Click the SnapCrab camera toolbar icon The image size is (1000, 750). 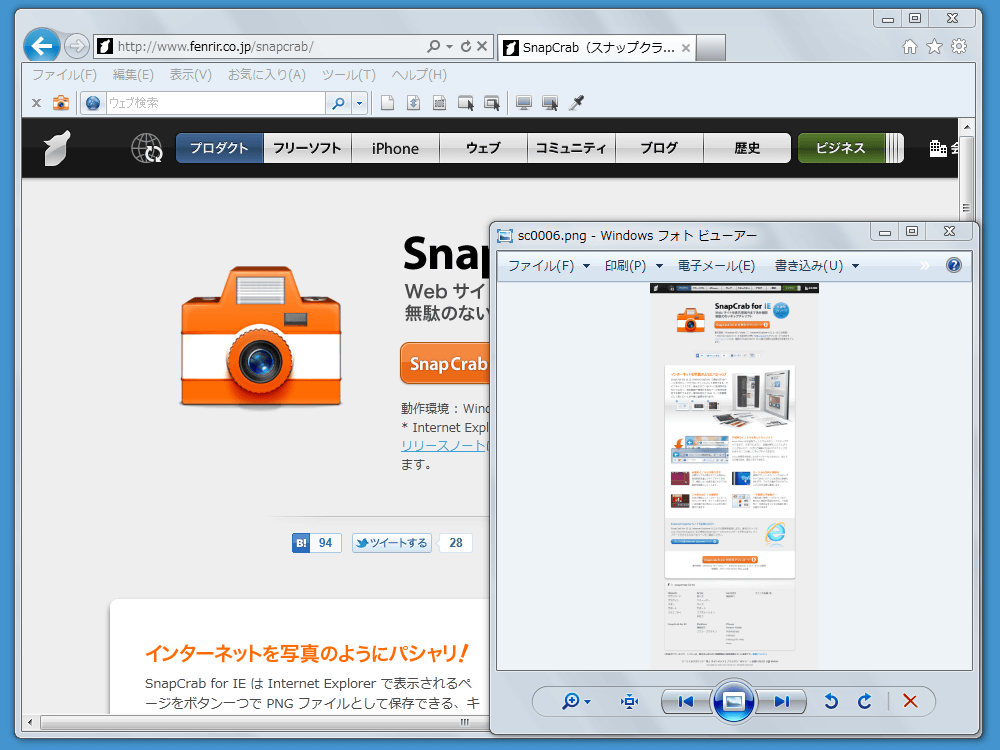click(x=61, y=103)
